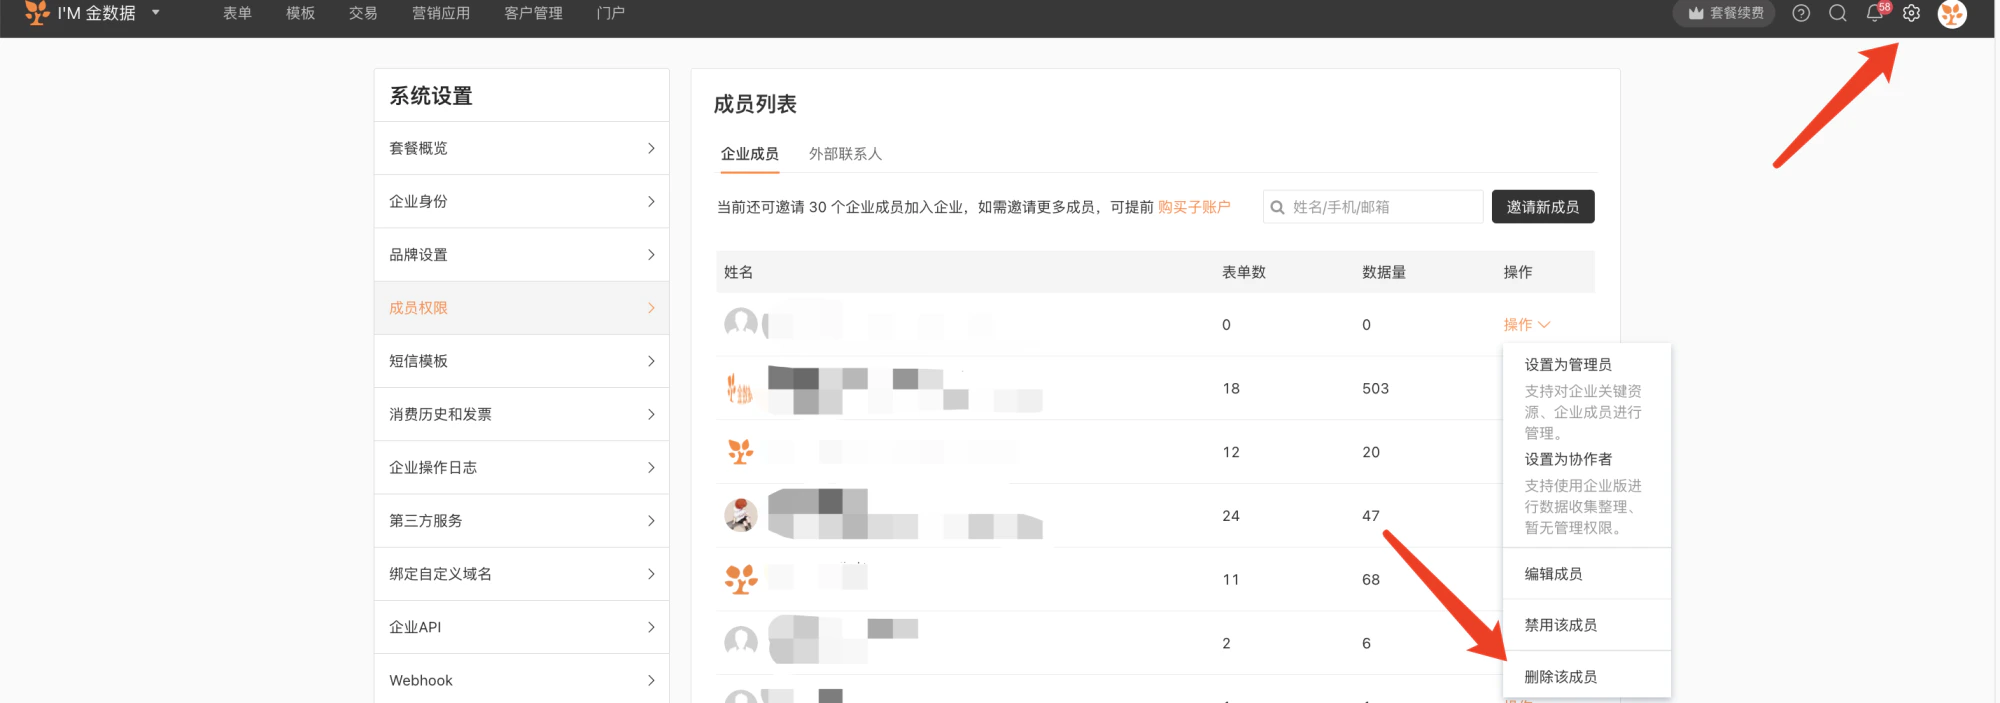Open the settings gear icon
Viewport: 2000px width, 703px height.
click(1911, 13)
